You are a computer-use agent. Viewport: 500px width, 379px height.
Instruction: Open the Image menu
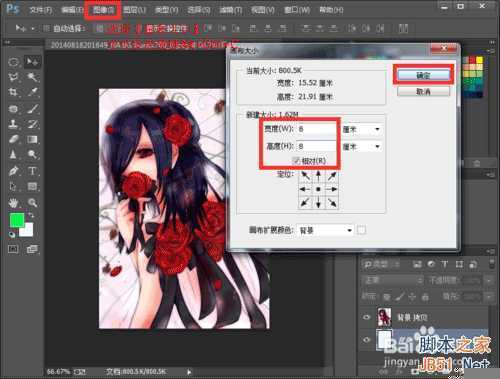103,10
